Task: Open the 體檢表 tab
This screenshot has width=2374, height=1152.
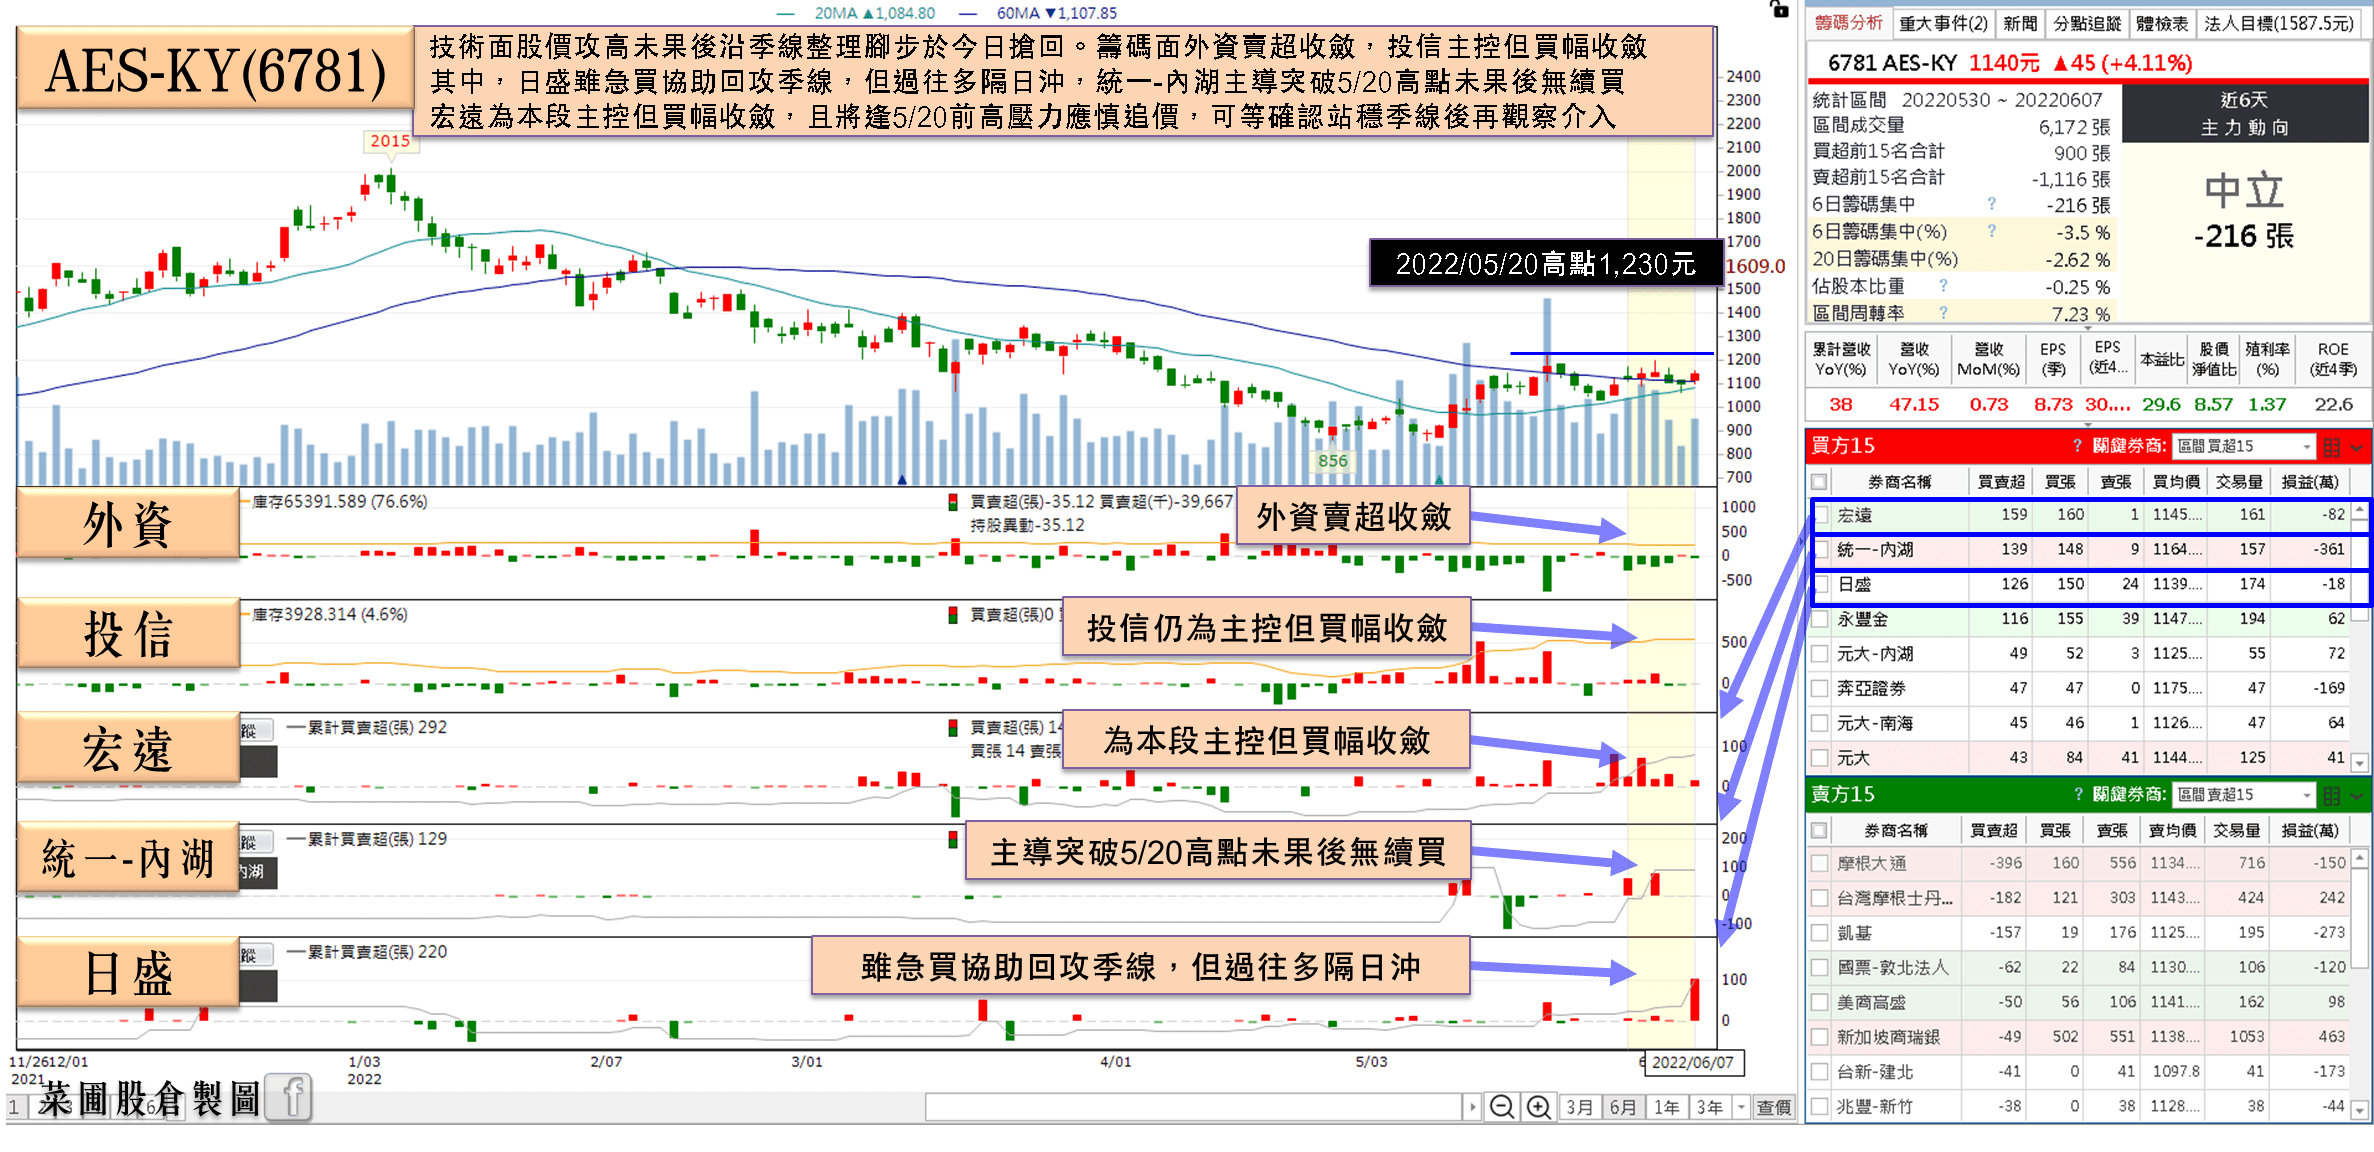Action: coord(2162,23)
